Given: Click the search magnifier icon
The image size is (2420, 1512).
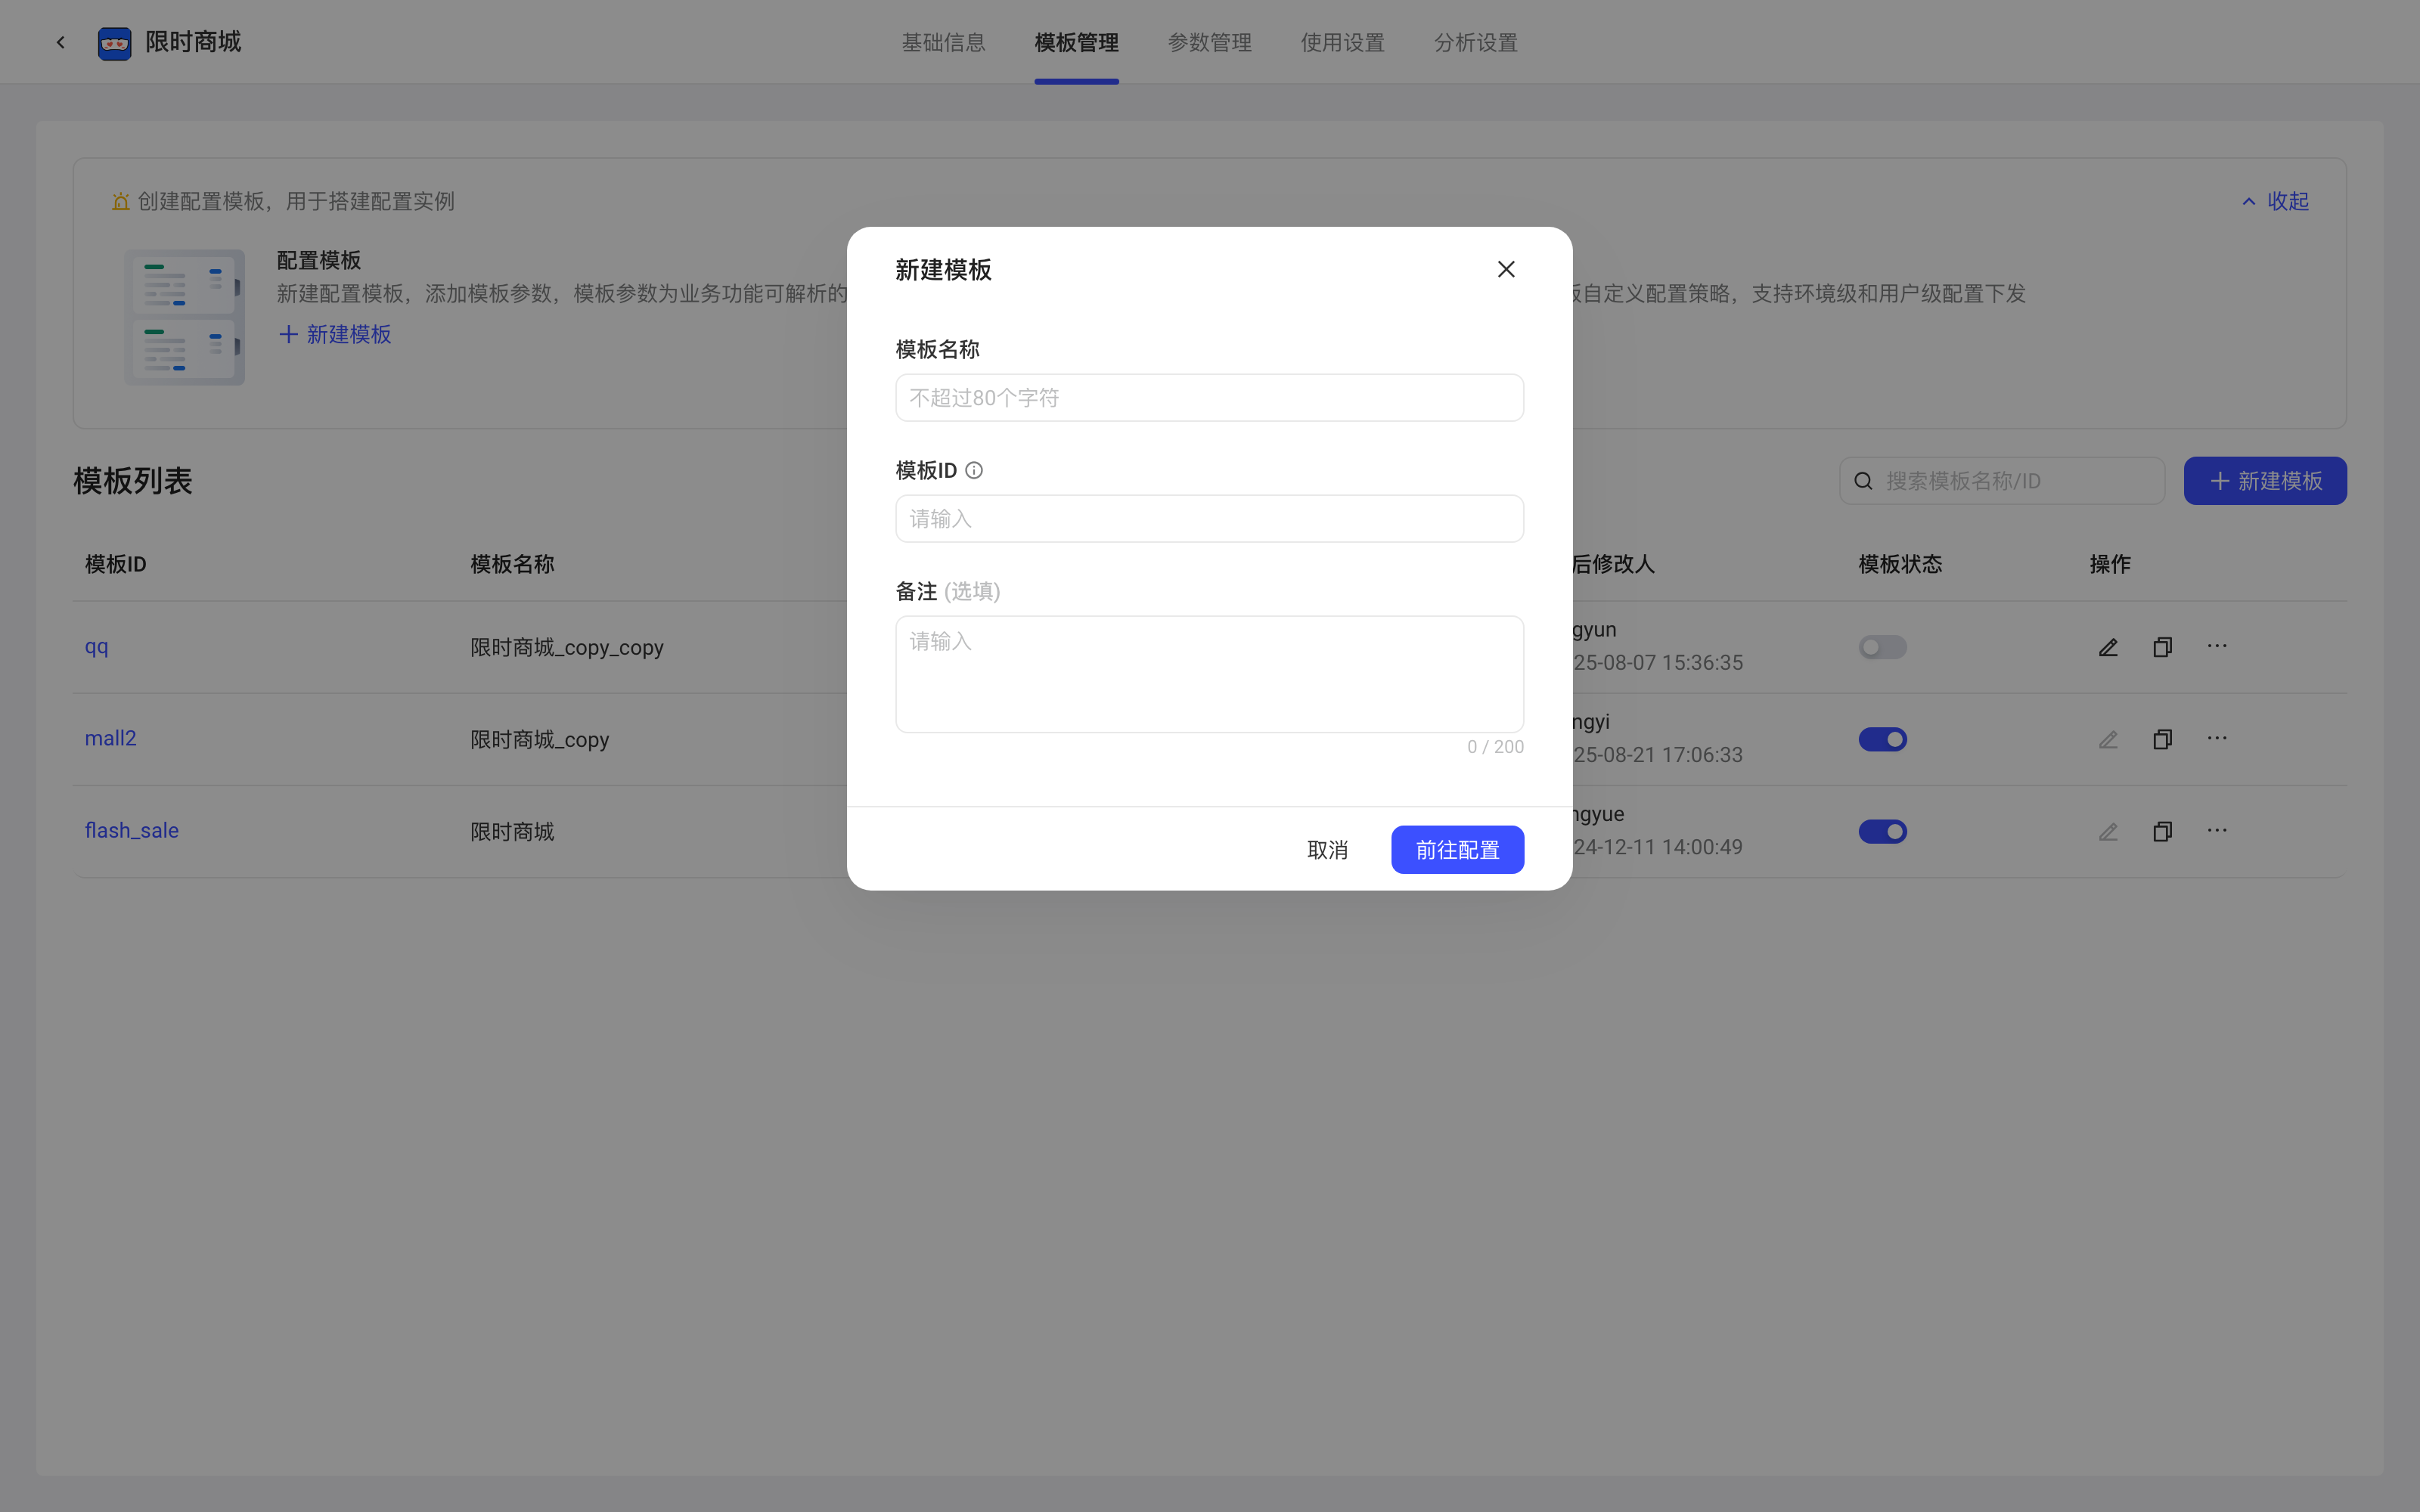Looking at the screenshot, I should point(1863,481).
